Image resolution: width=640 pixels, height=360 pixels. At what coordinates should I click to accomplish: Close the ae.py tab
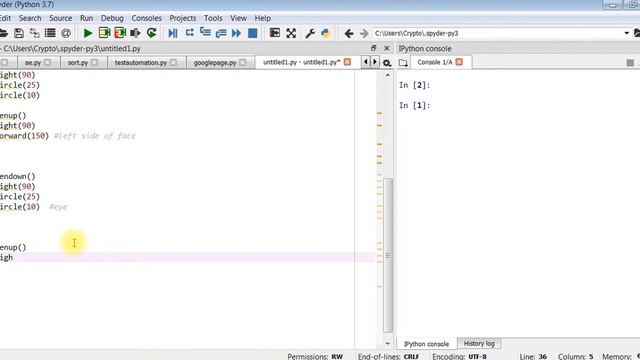coord(47,62)
